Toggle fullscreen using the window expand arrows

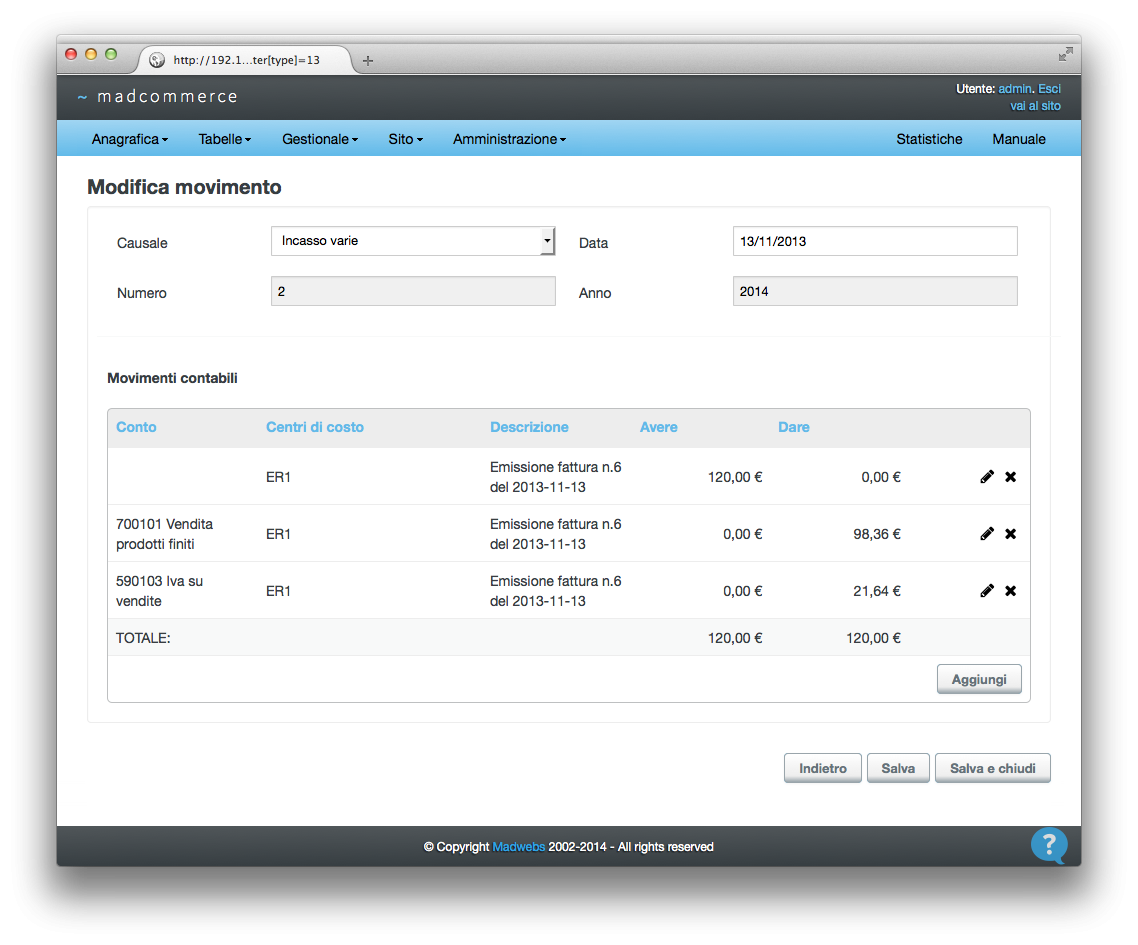1065,54
